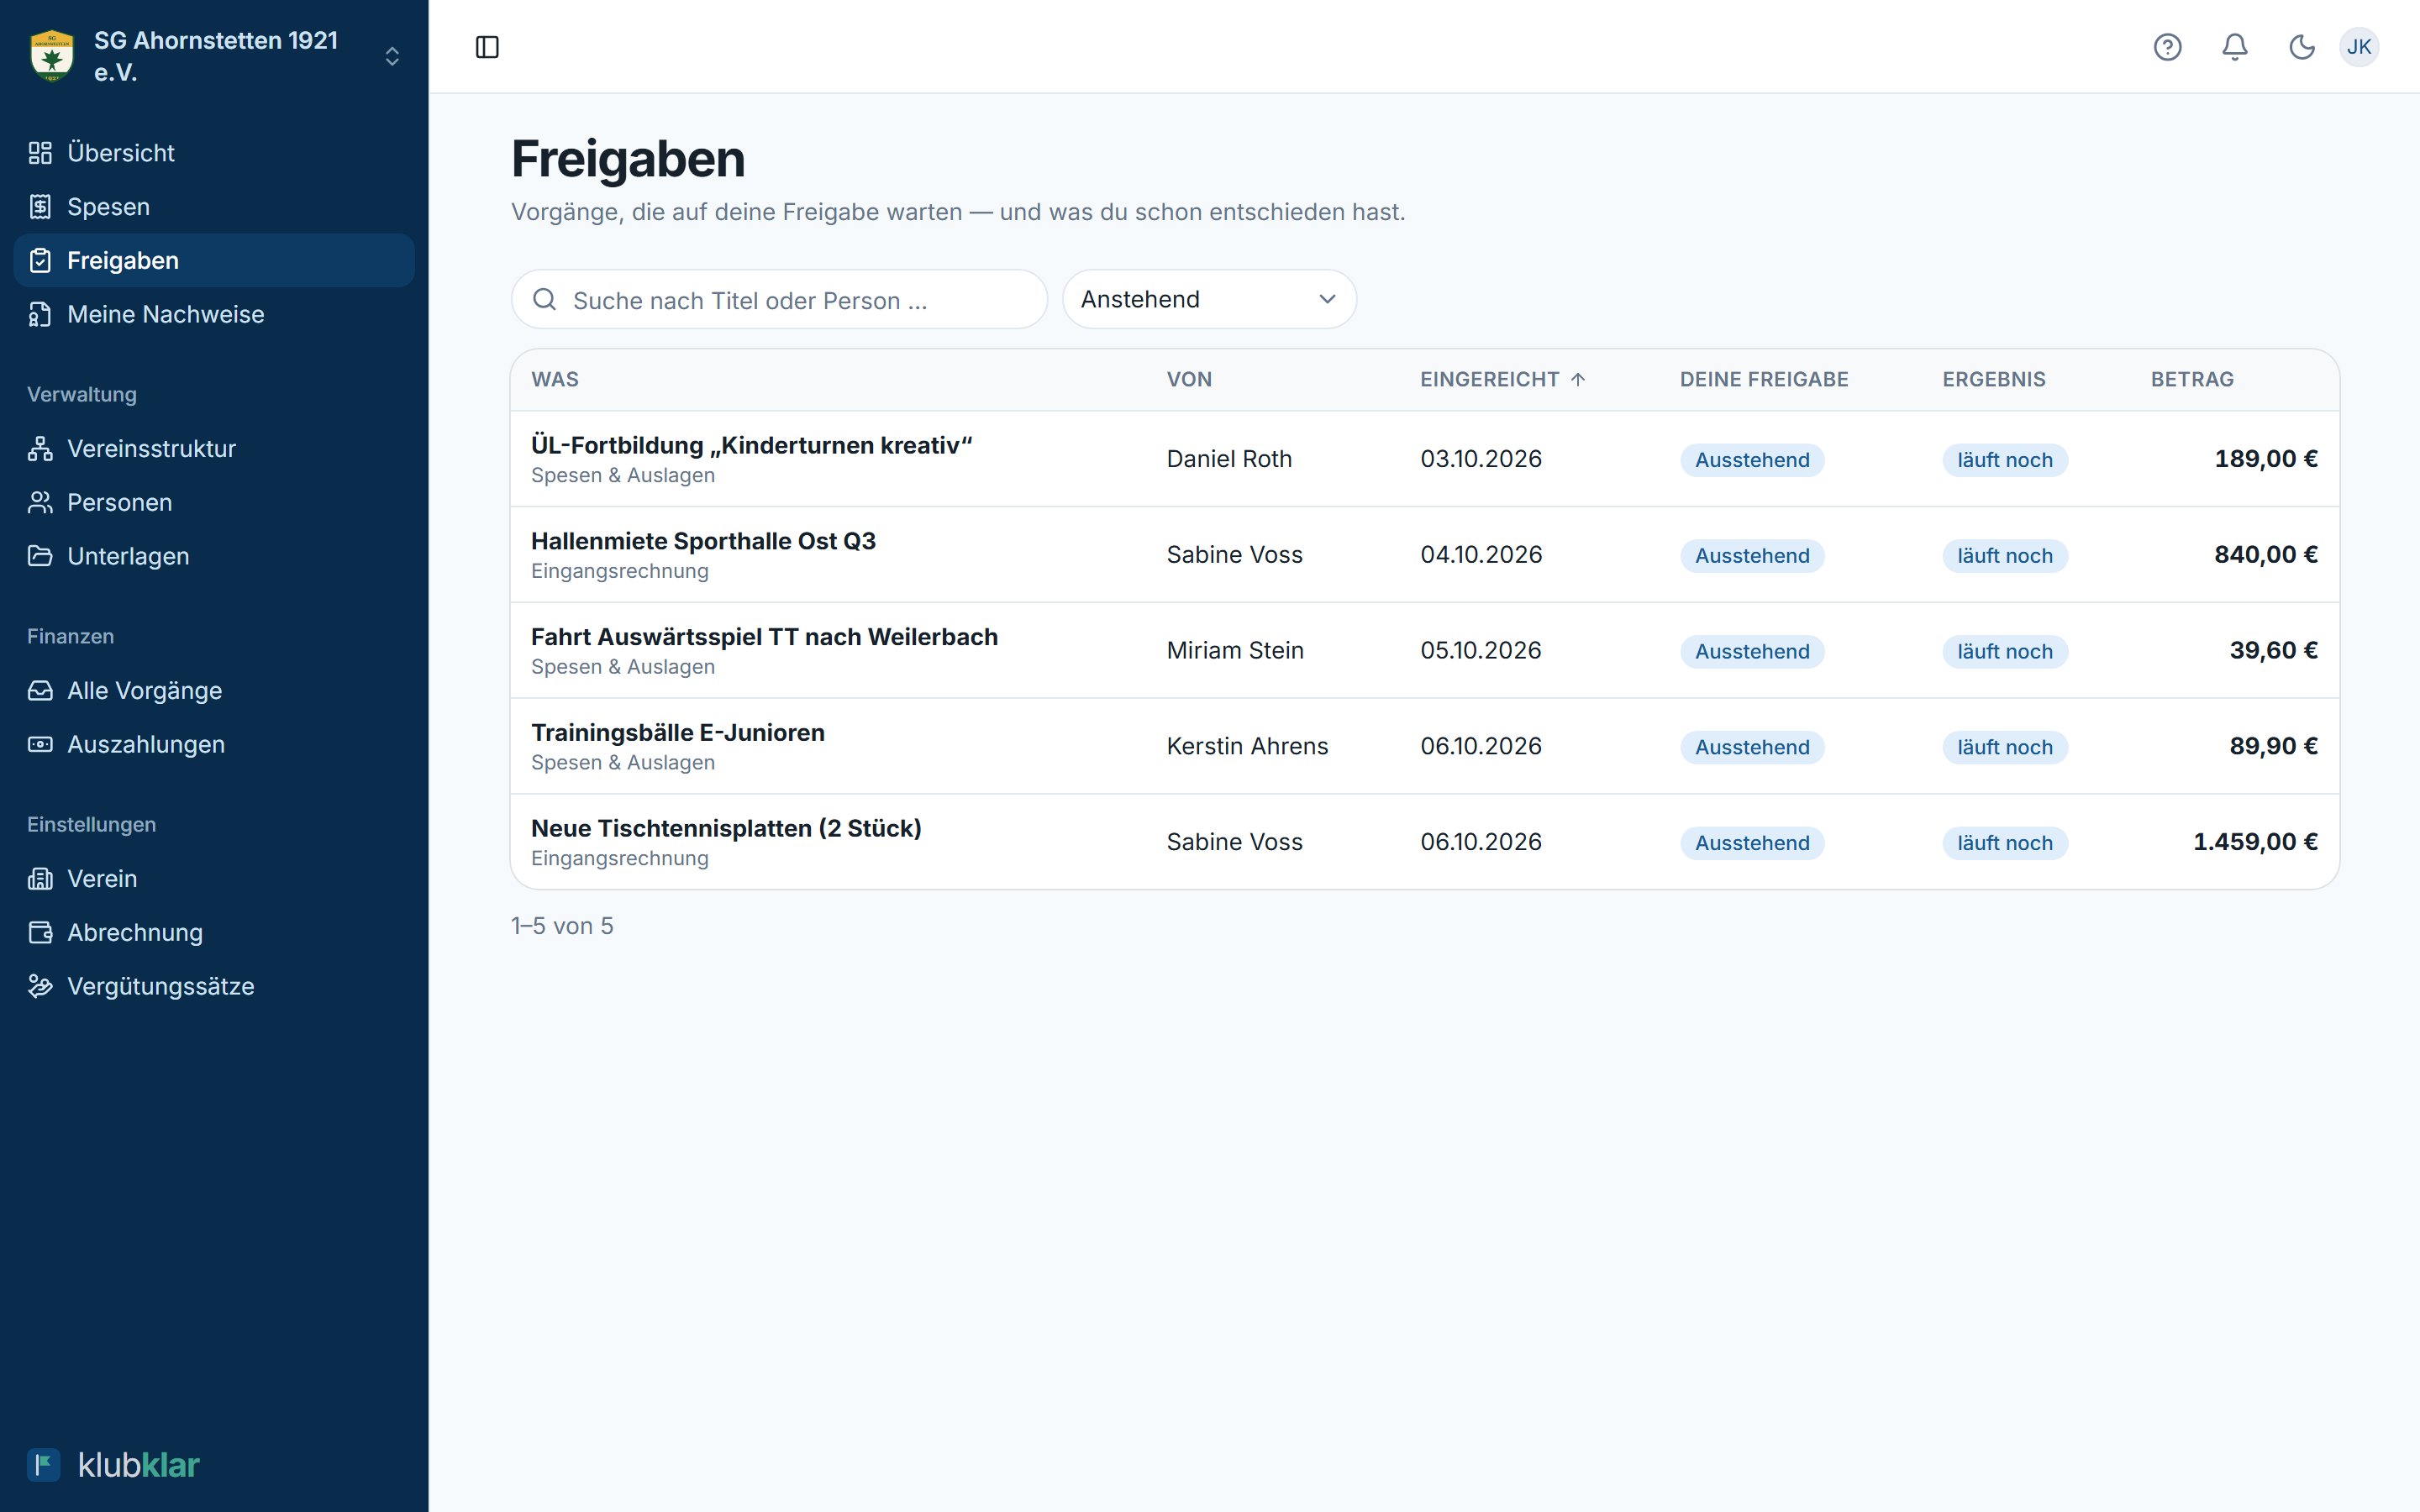Select Neue Tischtennisplatten (2 Stück) row title
2420x1512 pixels.
coord(726,829)
